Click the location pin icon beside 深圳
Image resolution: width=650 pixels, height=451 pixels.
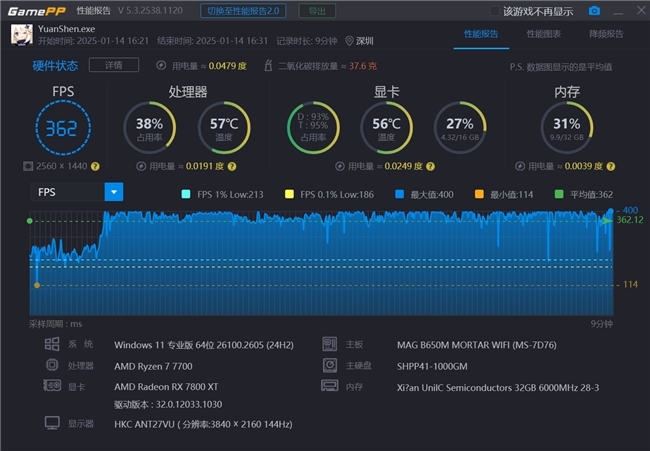tap(349, 41)
